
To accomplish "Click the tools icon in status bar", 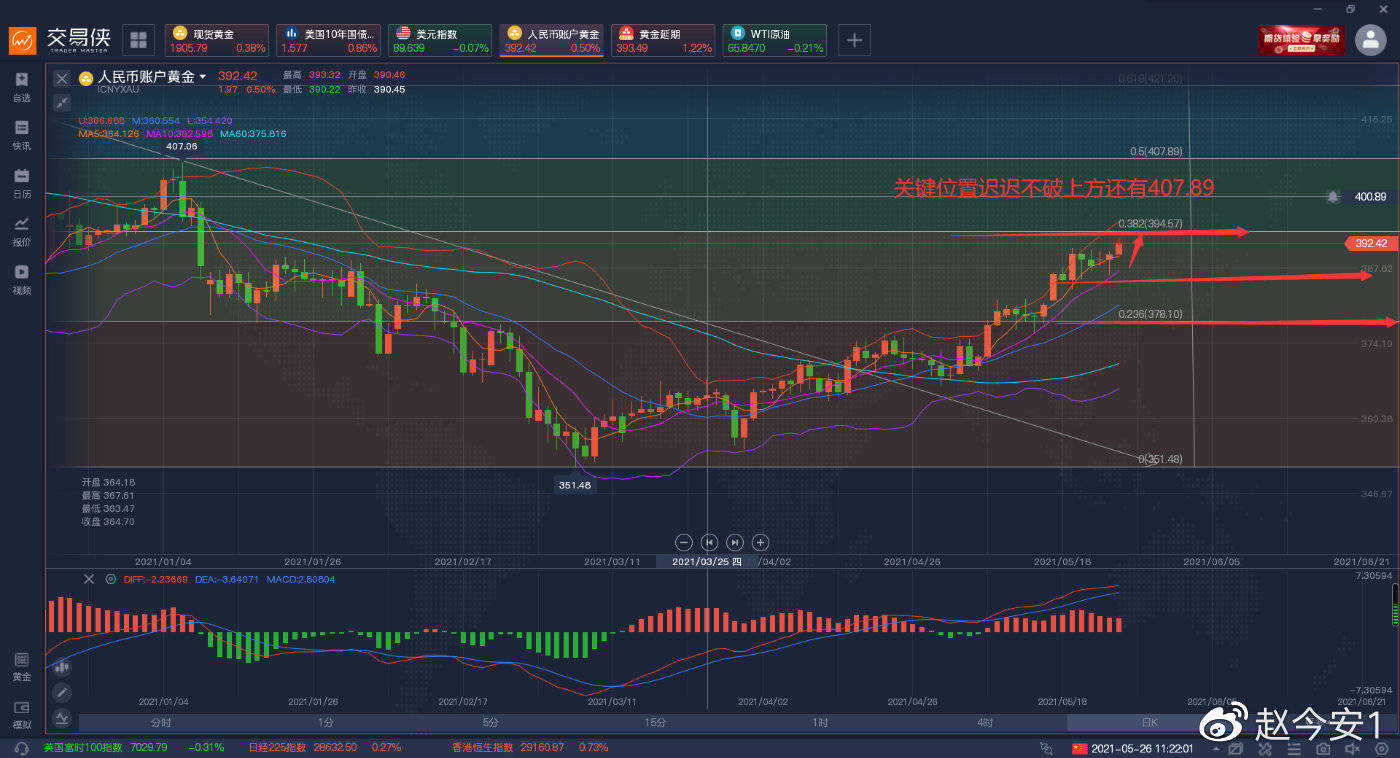I will click(1265, 748).
